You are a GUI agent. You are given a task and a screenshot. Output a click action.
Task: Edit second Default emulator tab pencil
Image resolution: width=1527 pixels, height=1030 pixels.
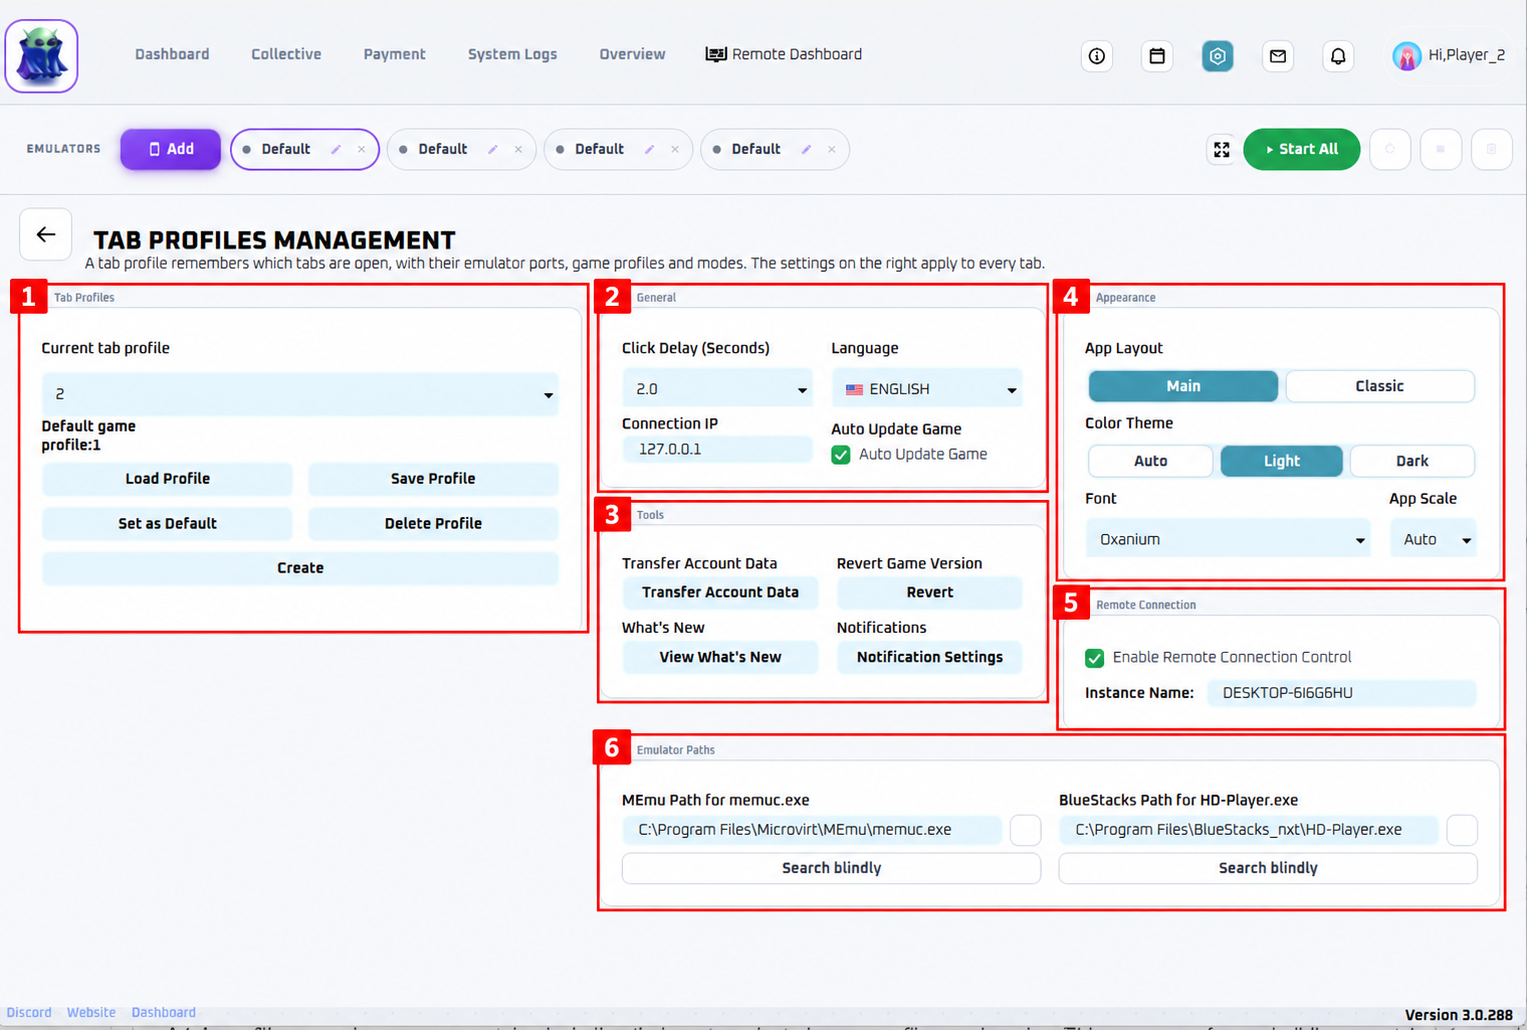click(493, 150)
